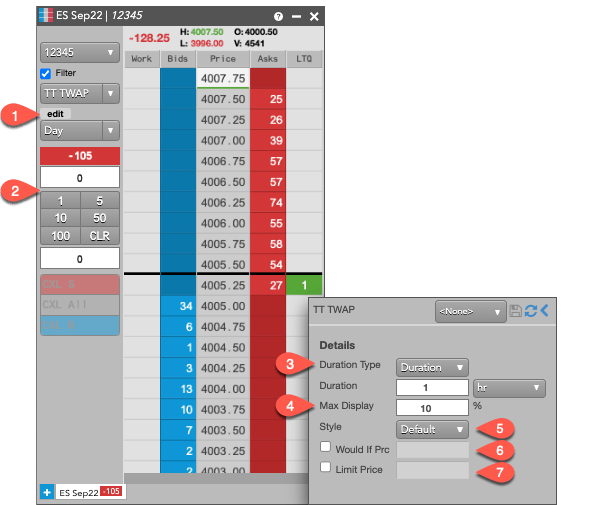Click the help question mark icon

278,16
